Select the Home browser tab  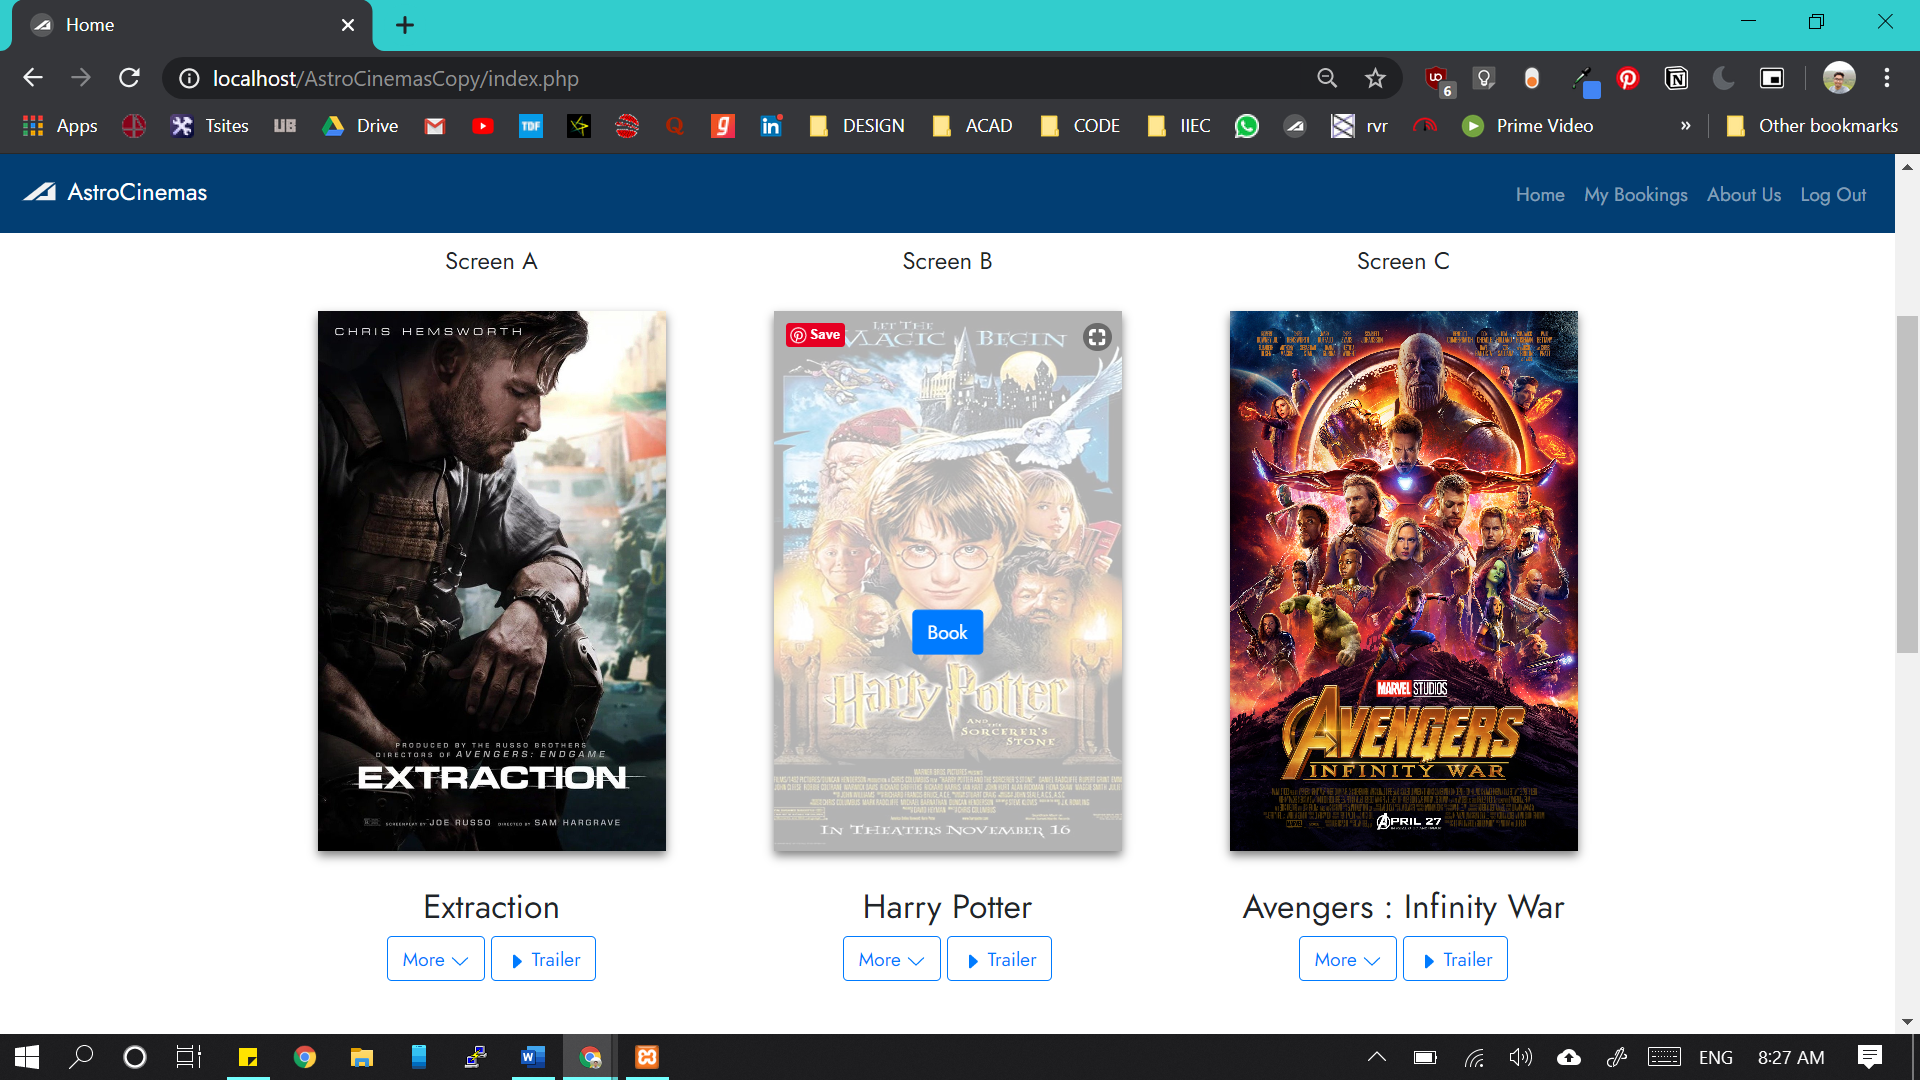pyautogui.click(x=190, y=25)
